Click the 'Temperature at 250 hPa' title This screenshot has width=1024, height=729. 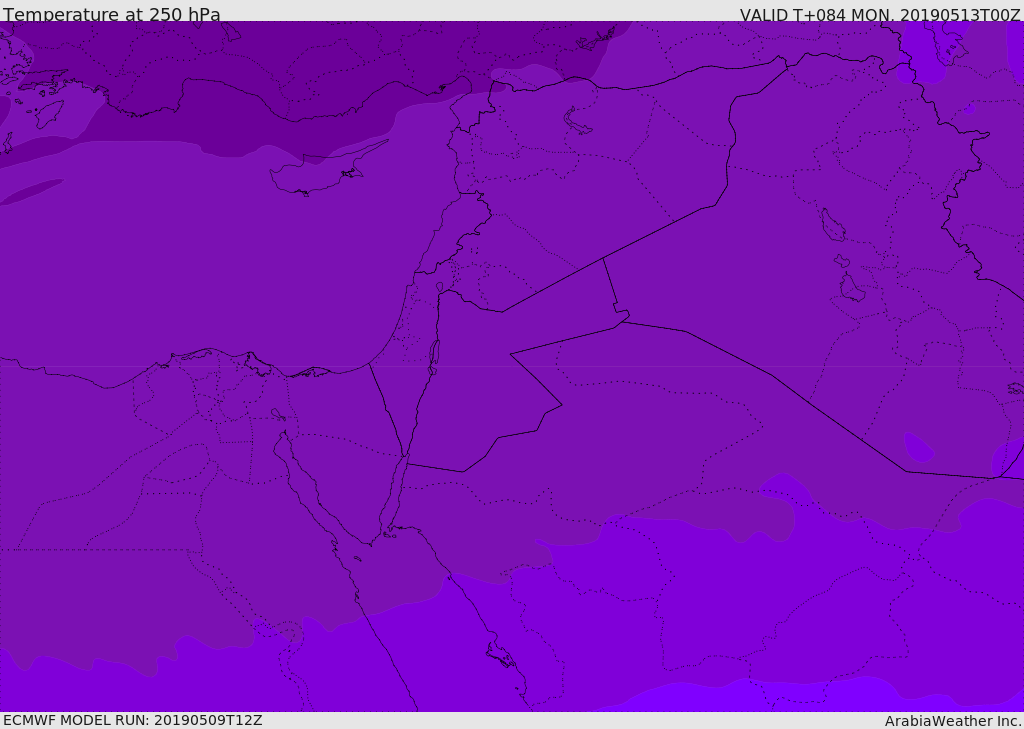(x=112, y=14)
